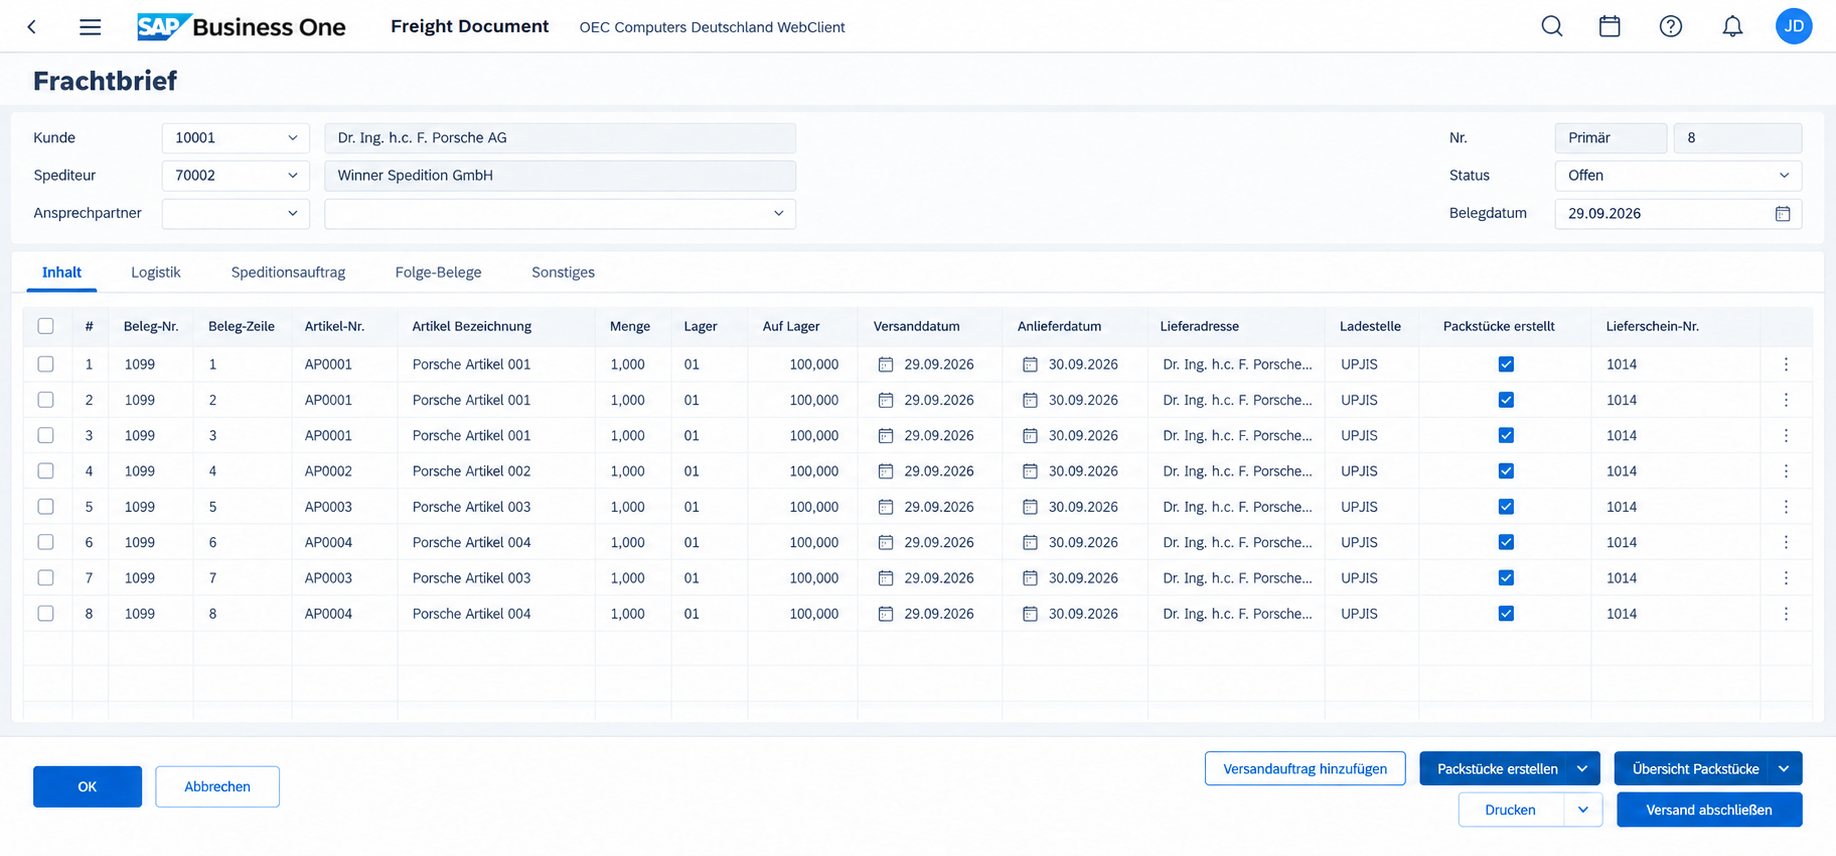Click the Nr. field showing 8
Screen dimensions: 1836x856
1738,138
